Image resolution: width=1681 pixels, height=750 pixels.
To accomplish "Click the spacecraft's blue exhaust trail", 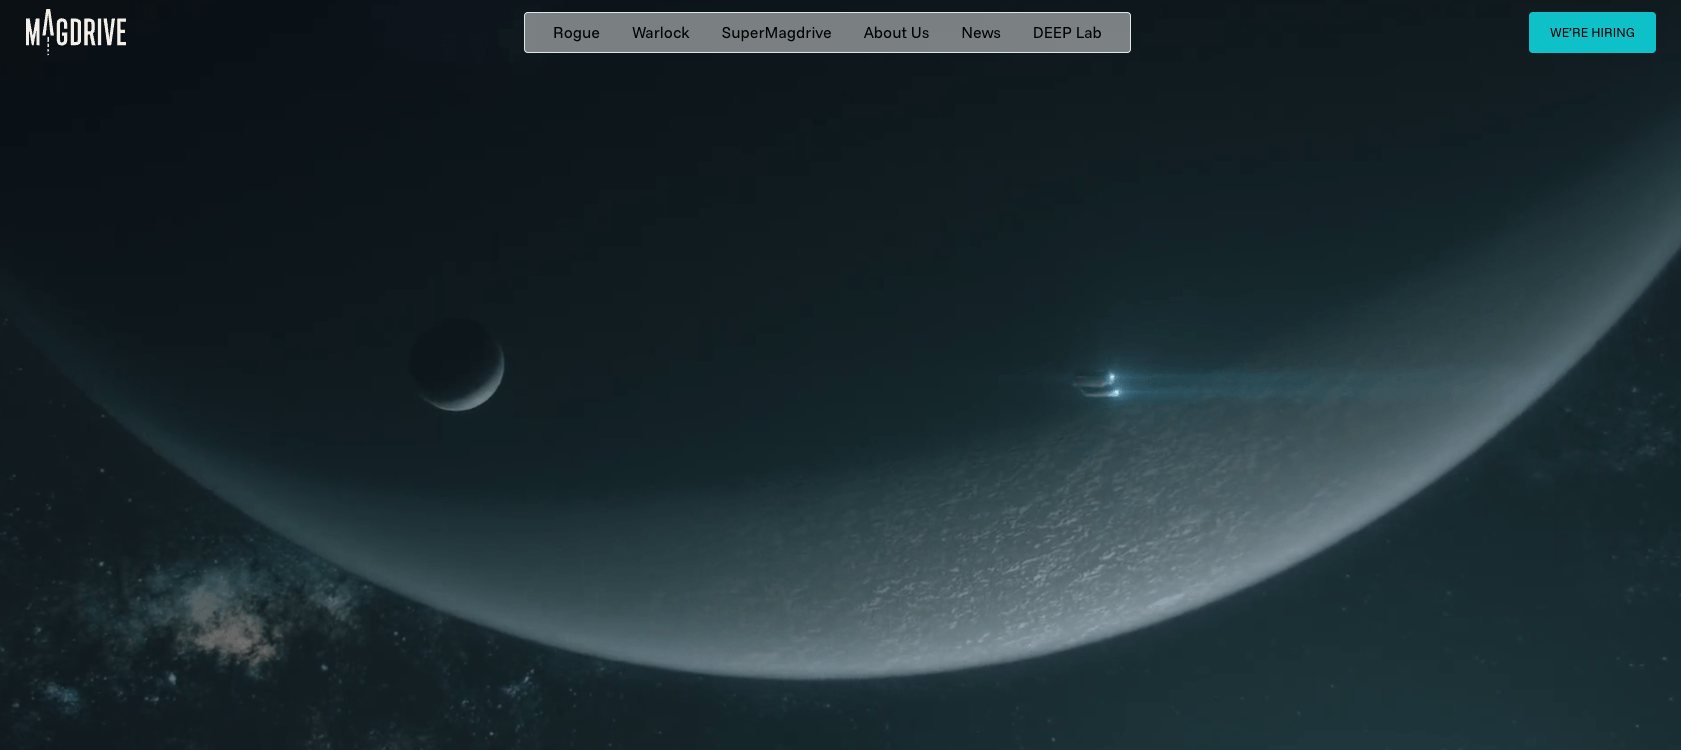I will tap(1230, 383).
